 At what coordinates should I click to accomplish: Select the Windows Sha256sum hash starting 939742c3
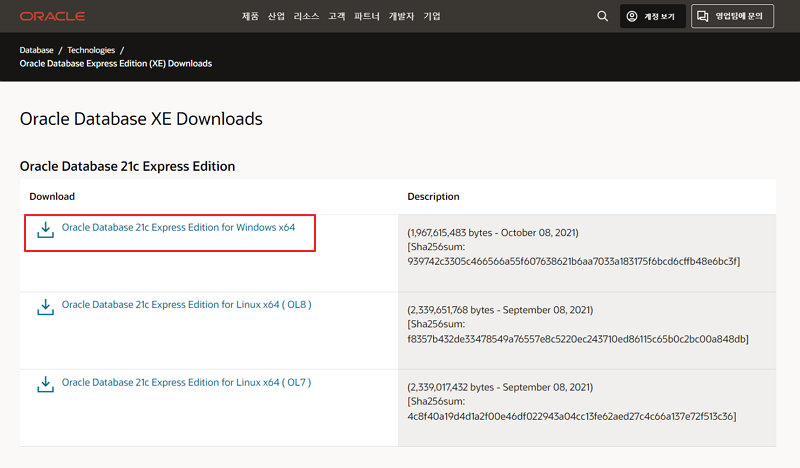click(x=573, y=261)
